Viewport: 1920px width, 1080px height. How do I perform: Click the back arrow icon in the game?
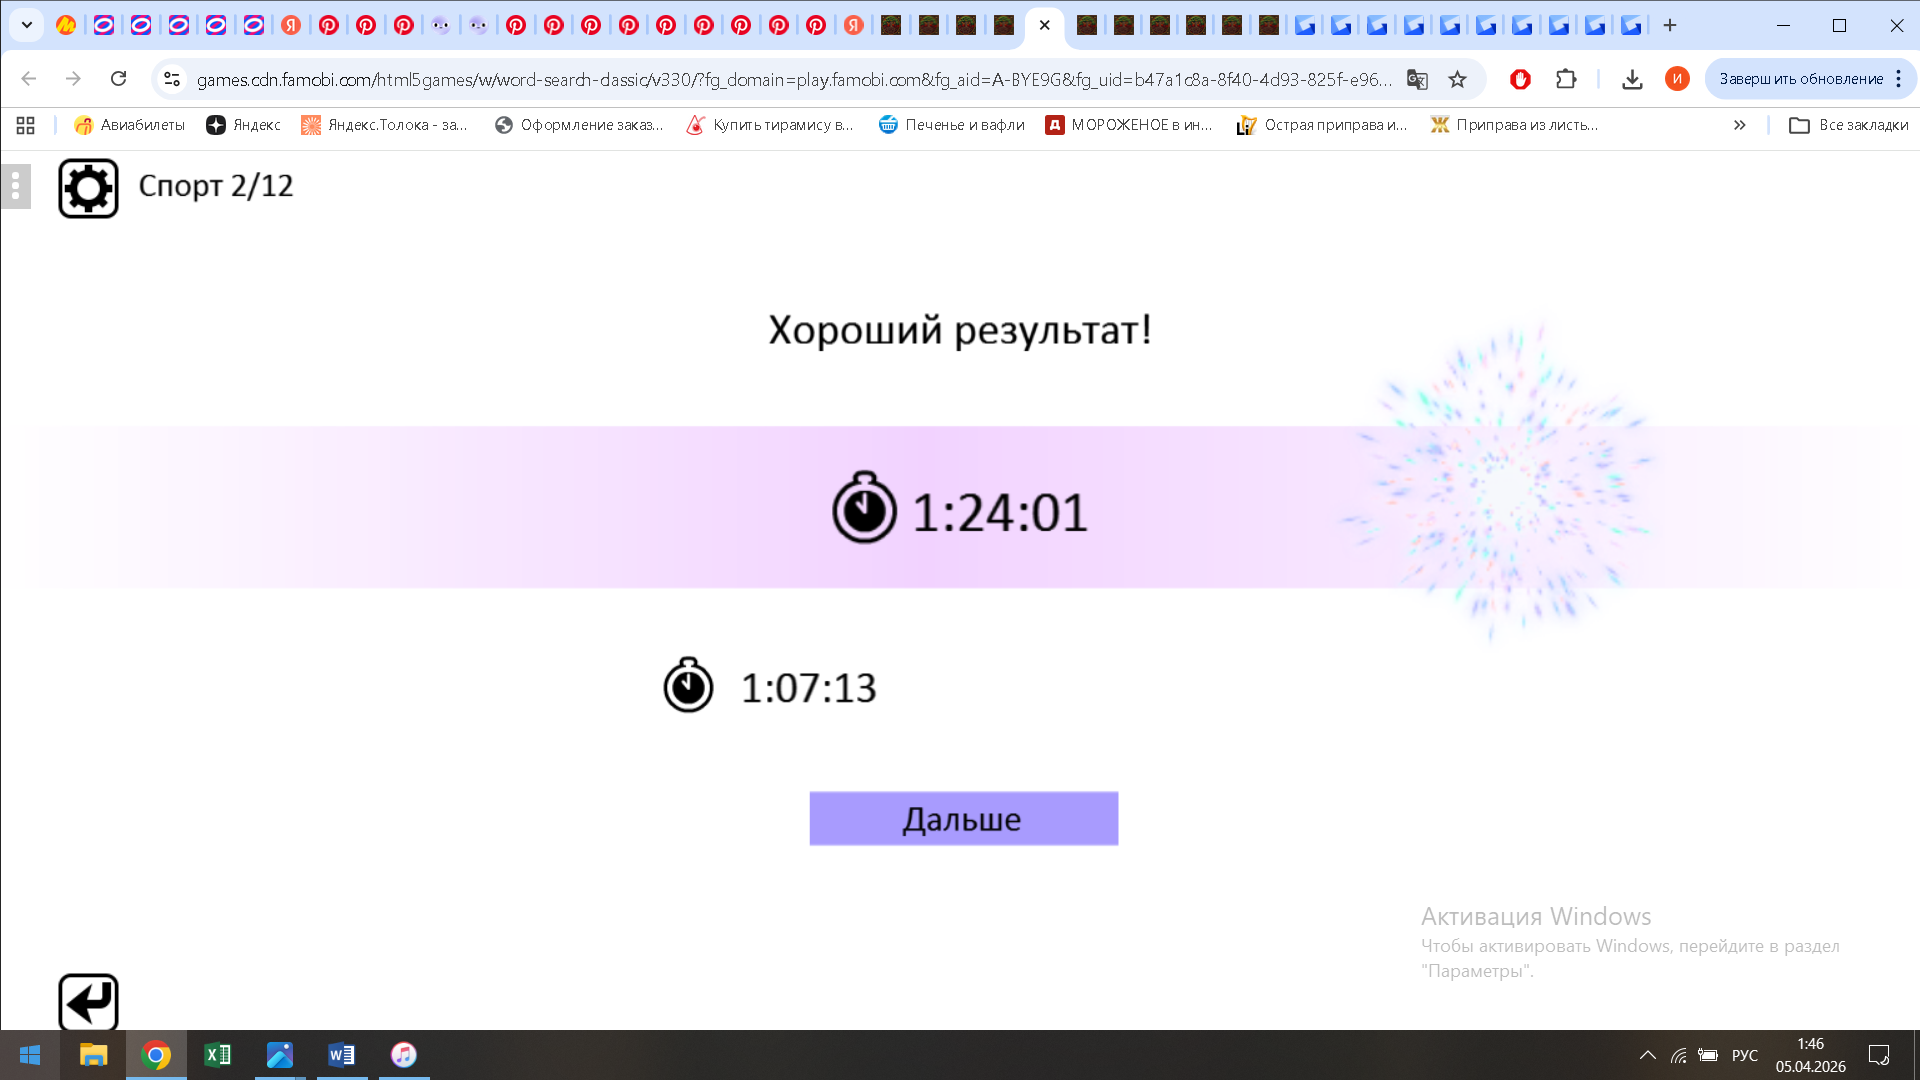click(x=88, y=1002)
